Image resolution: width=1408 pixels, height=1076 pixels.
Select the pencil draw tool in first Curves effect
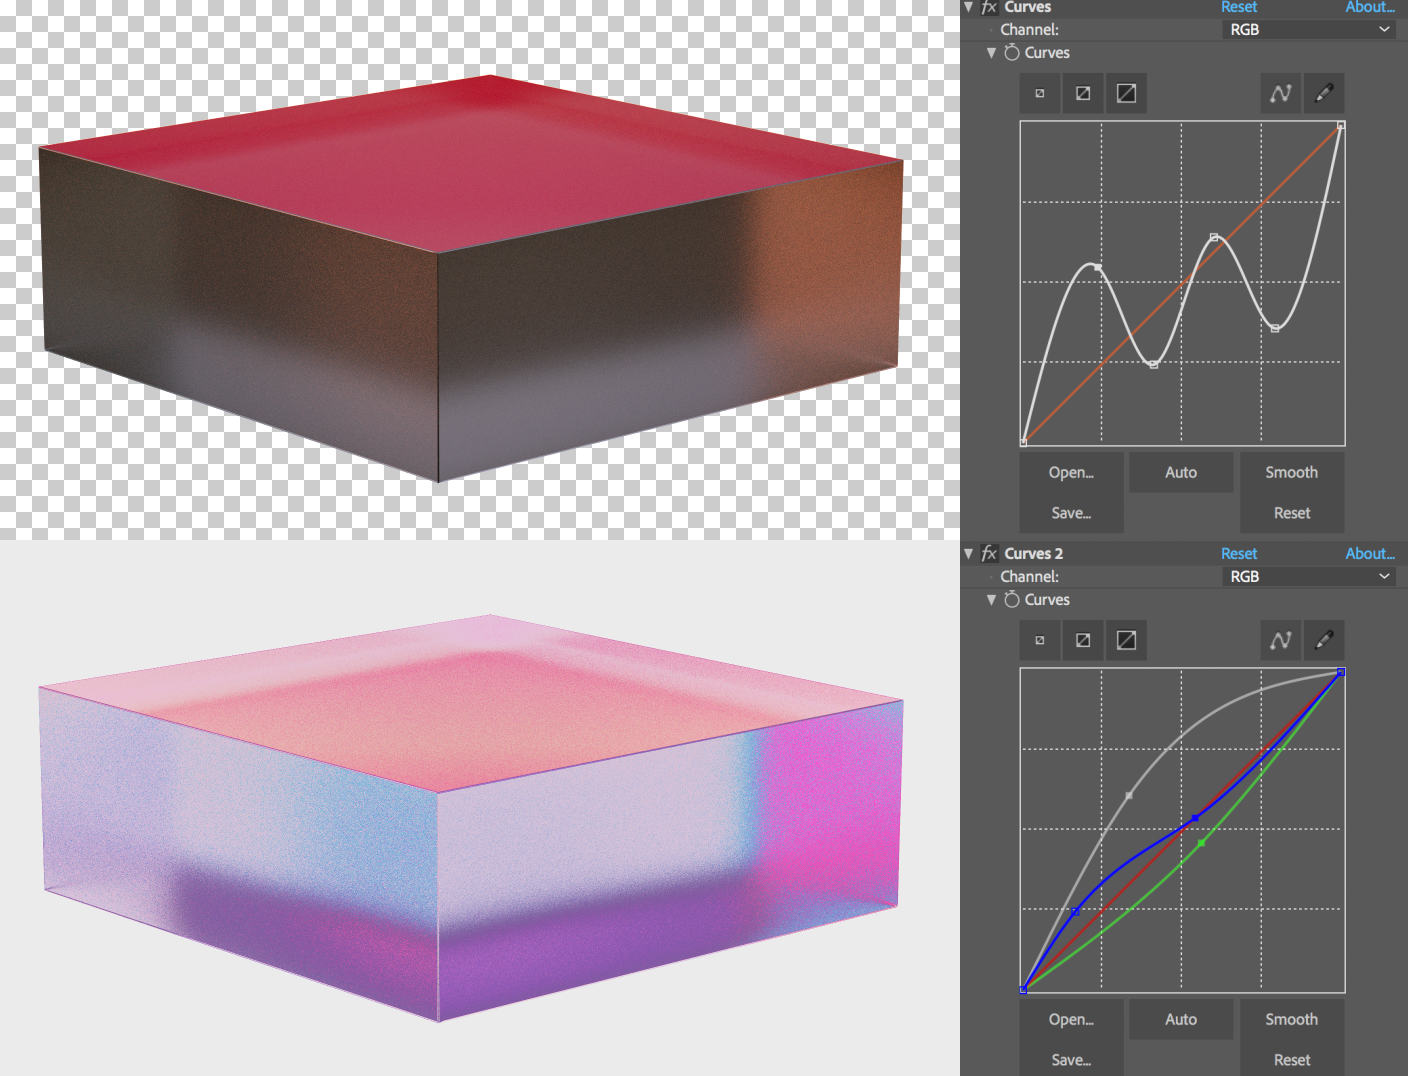[x=1323, y=93]
